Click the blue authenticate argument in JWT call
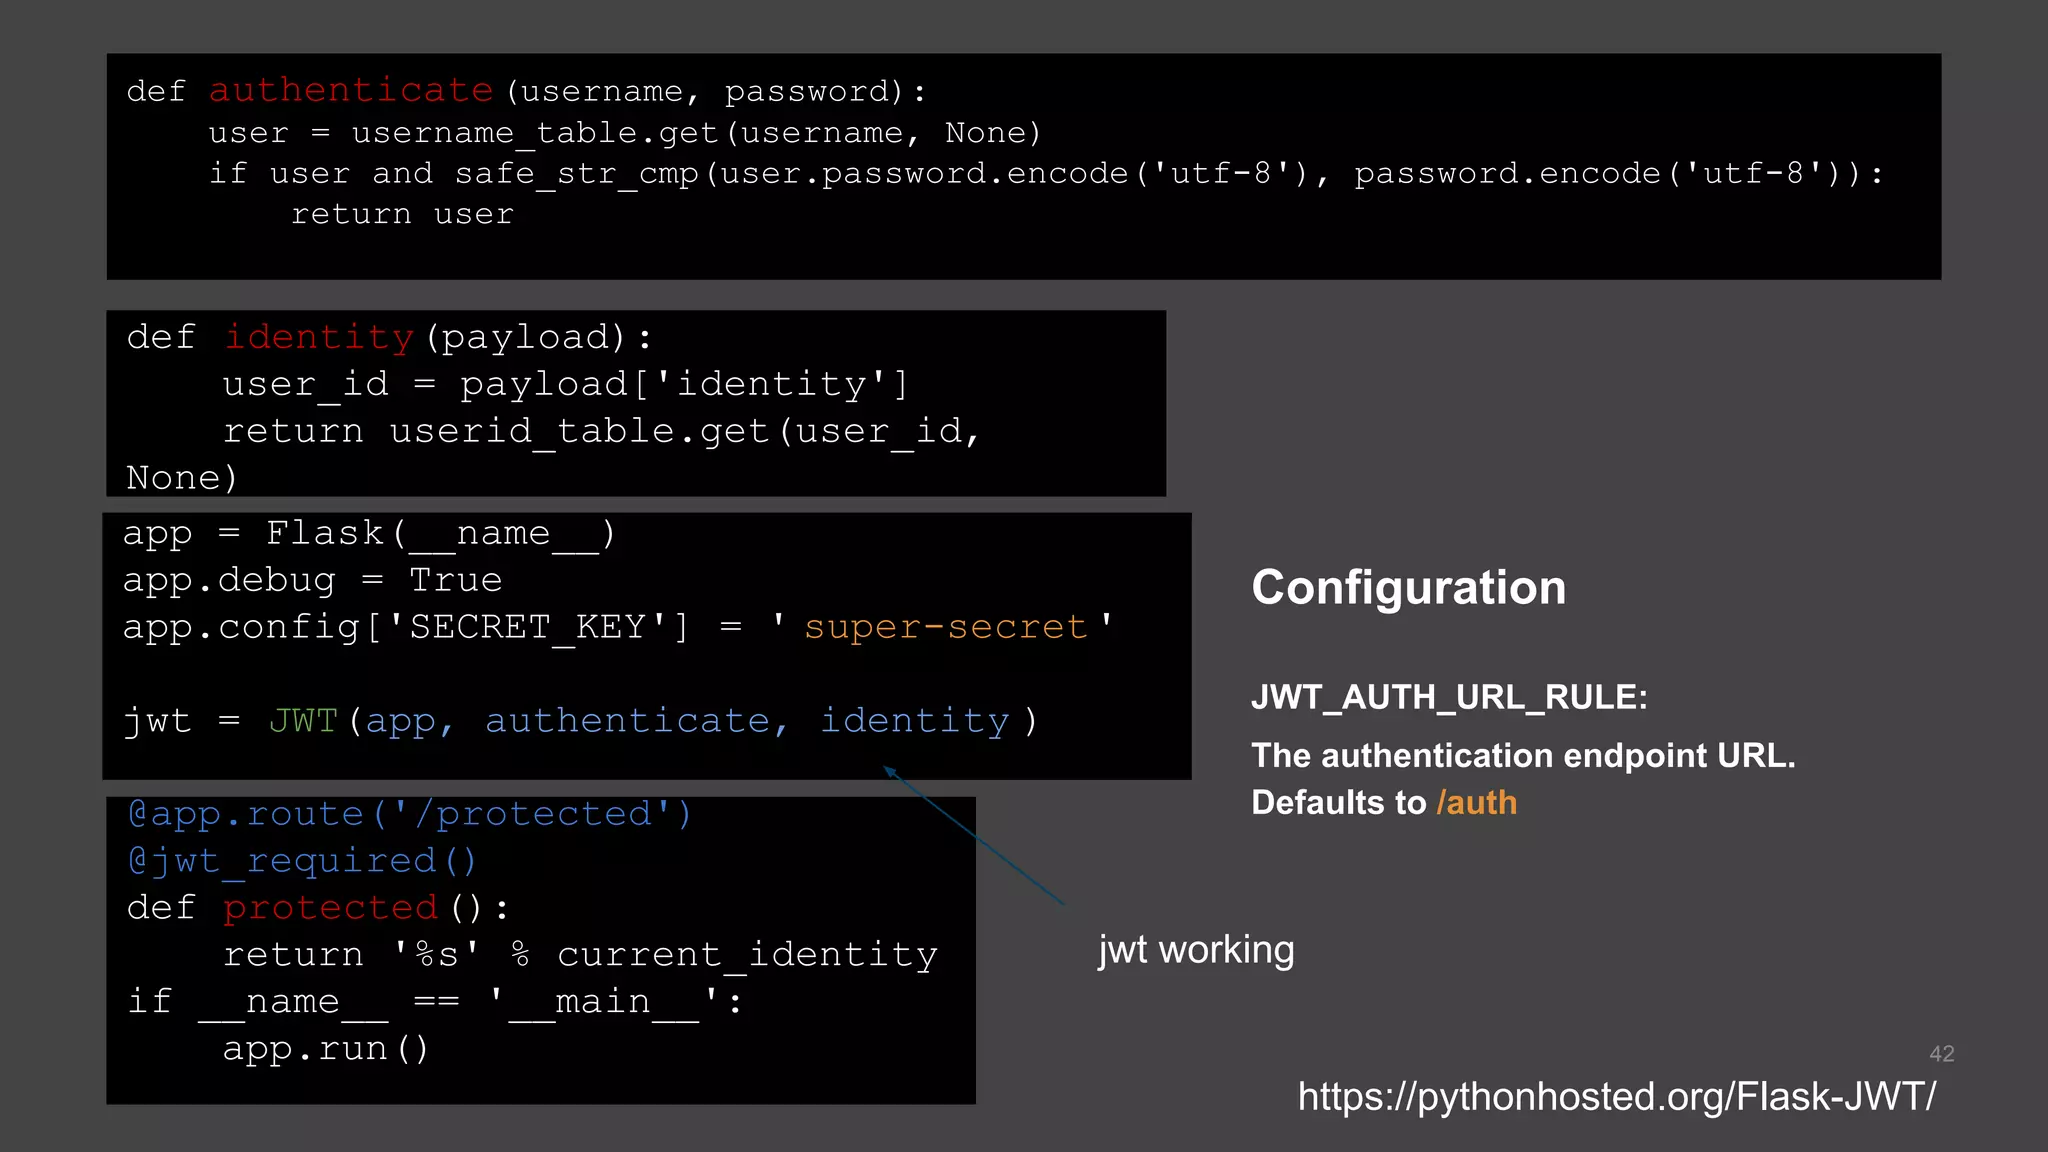2048x1152 pixels. point(627,721)
